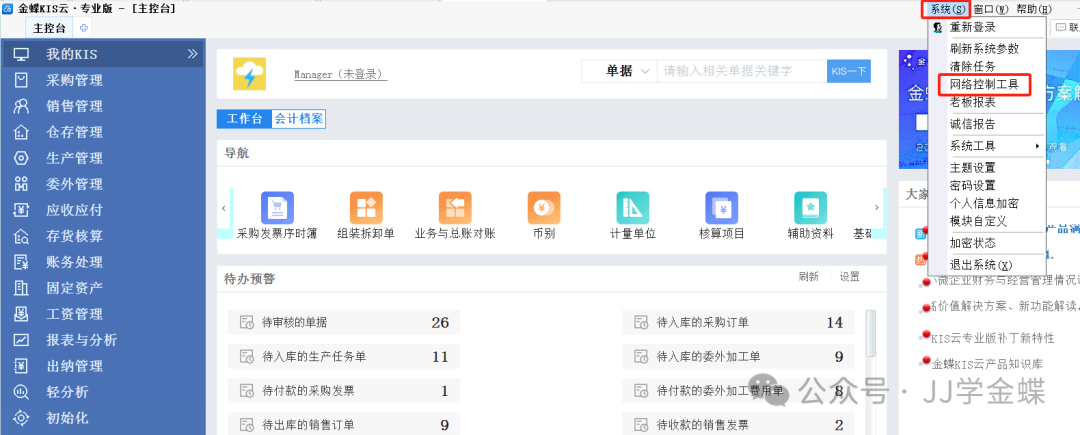Viewport: 1080px width, 435px height.
Task: Click the 核算项目 icon
Action: click(721, 208)
